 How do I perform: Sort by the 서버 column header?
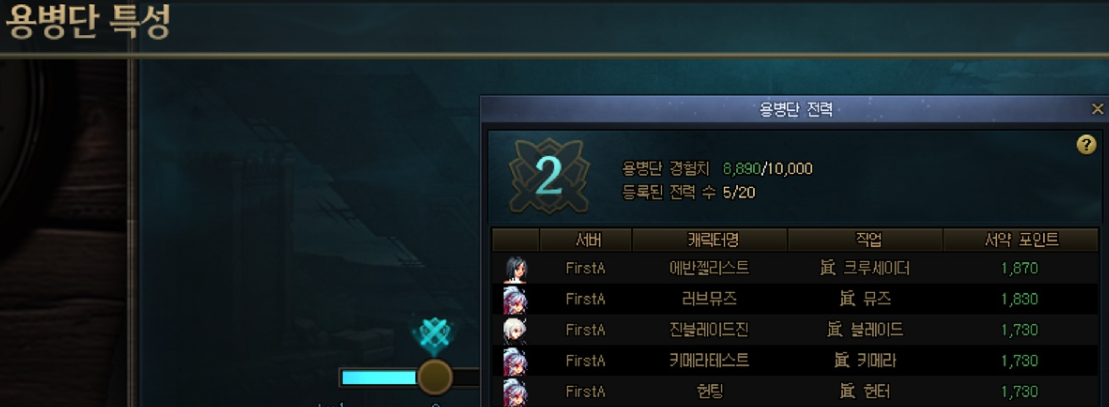[x=586, y=240]
